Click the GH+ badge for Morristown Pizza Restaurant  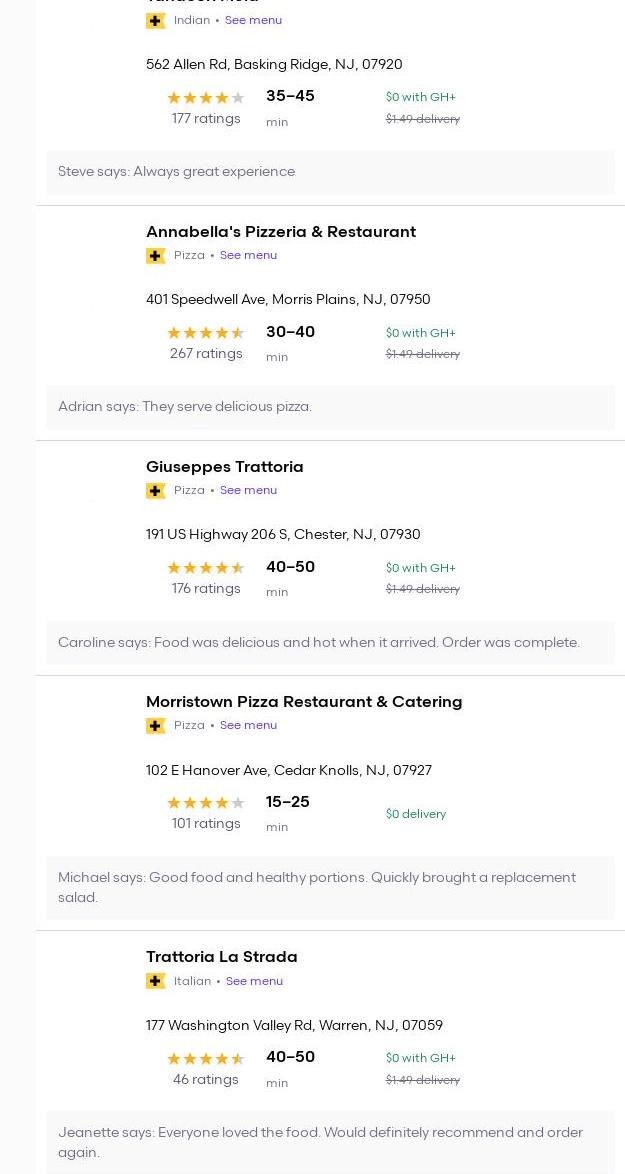[156, 726]
